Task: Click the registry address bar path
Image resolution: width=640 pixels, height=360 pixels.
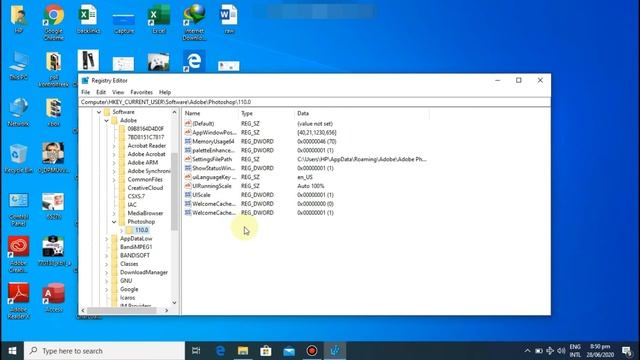Action: [x=314, y=102]
